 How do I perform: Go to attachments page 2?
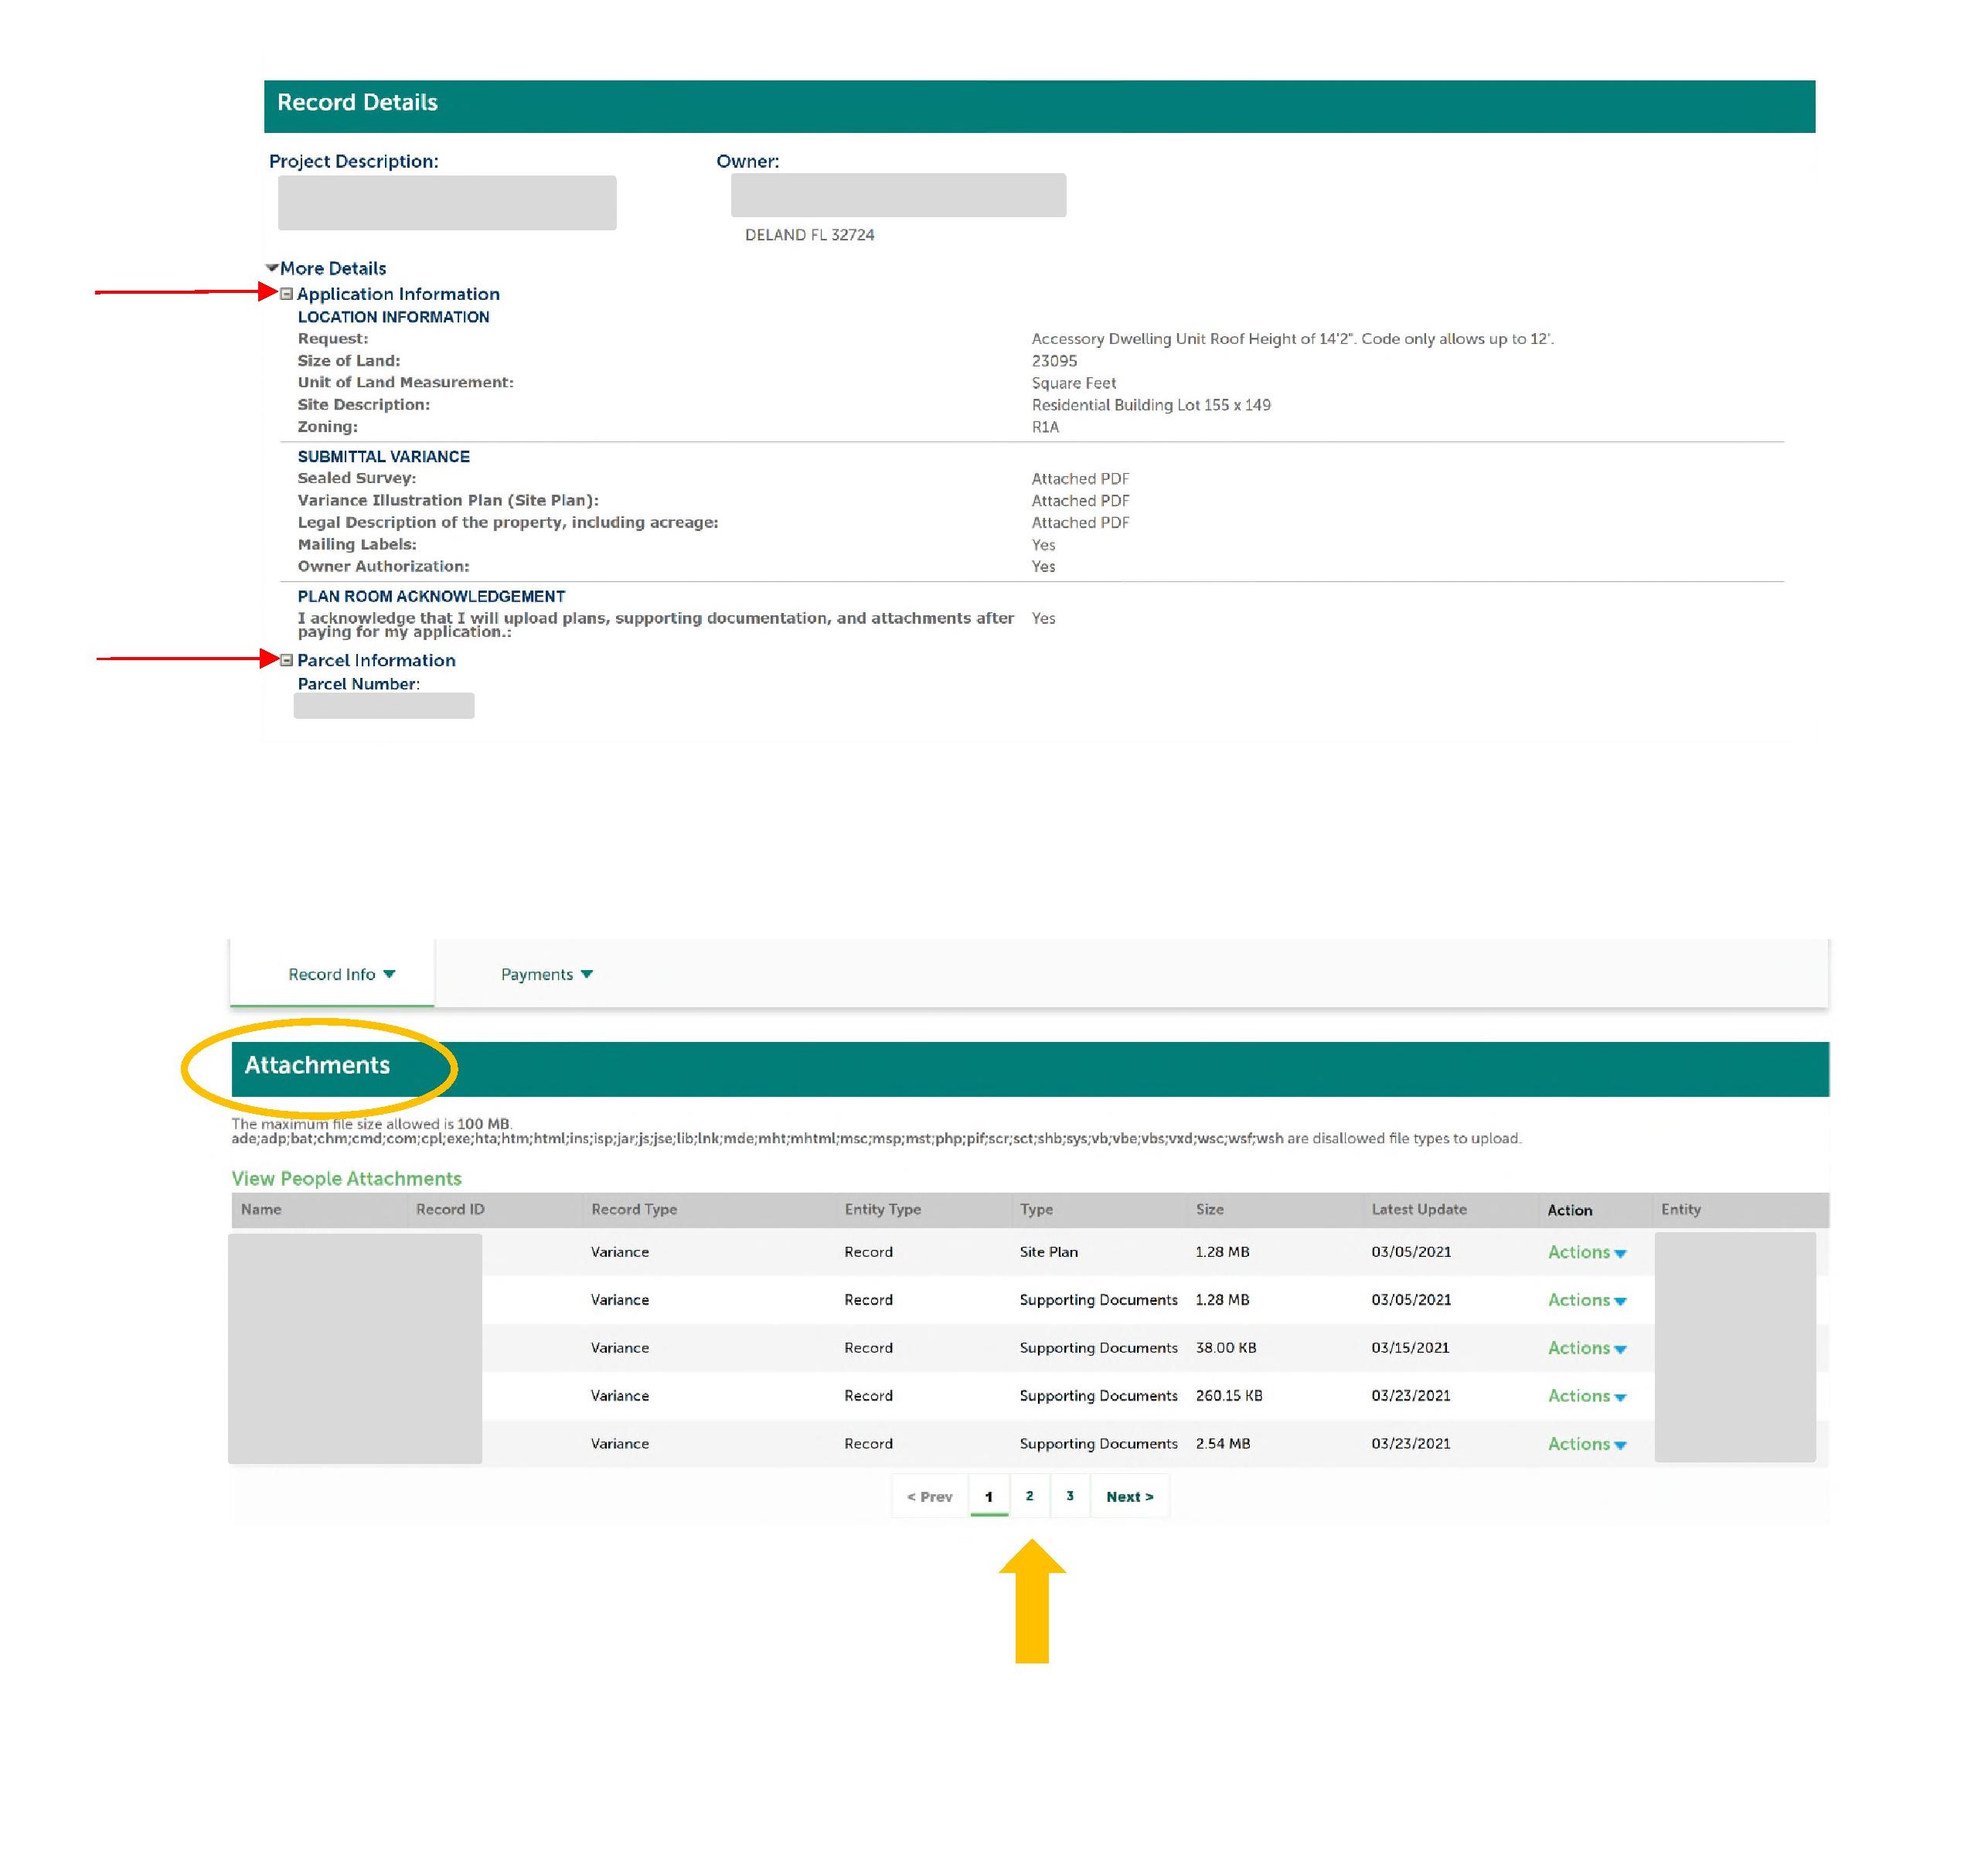click(1029, 1496)
